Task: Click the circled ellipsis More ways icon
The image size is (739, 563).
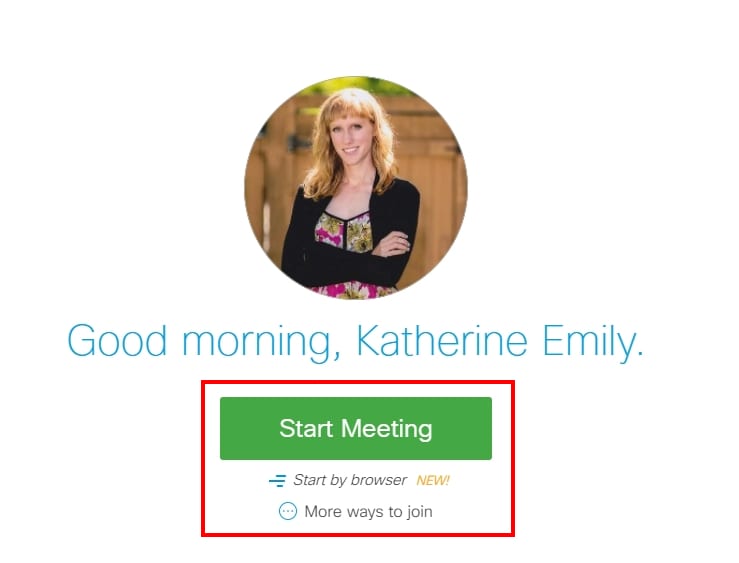Action: point(288,511)
